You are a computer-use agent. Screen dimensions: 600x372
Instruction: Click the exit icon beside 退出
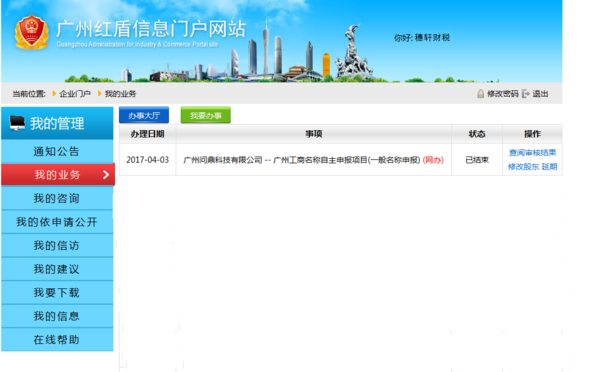coord(526,94)
